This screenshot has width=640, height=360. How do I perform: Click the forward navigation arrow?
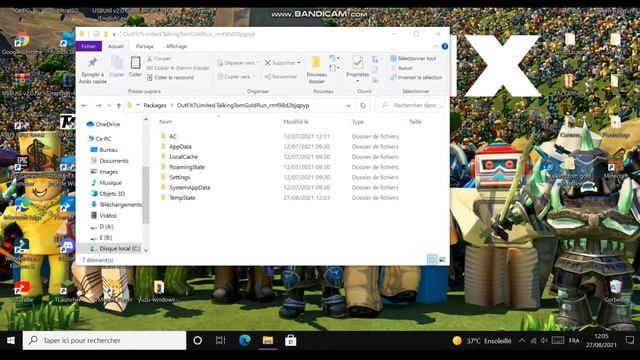(x=98, y=106)
